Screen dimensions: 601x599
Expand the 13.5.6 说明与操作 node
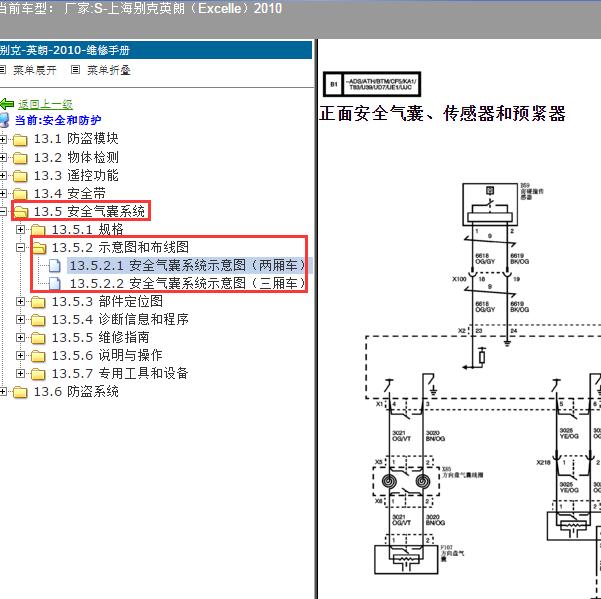(20, 356)
